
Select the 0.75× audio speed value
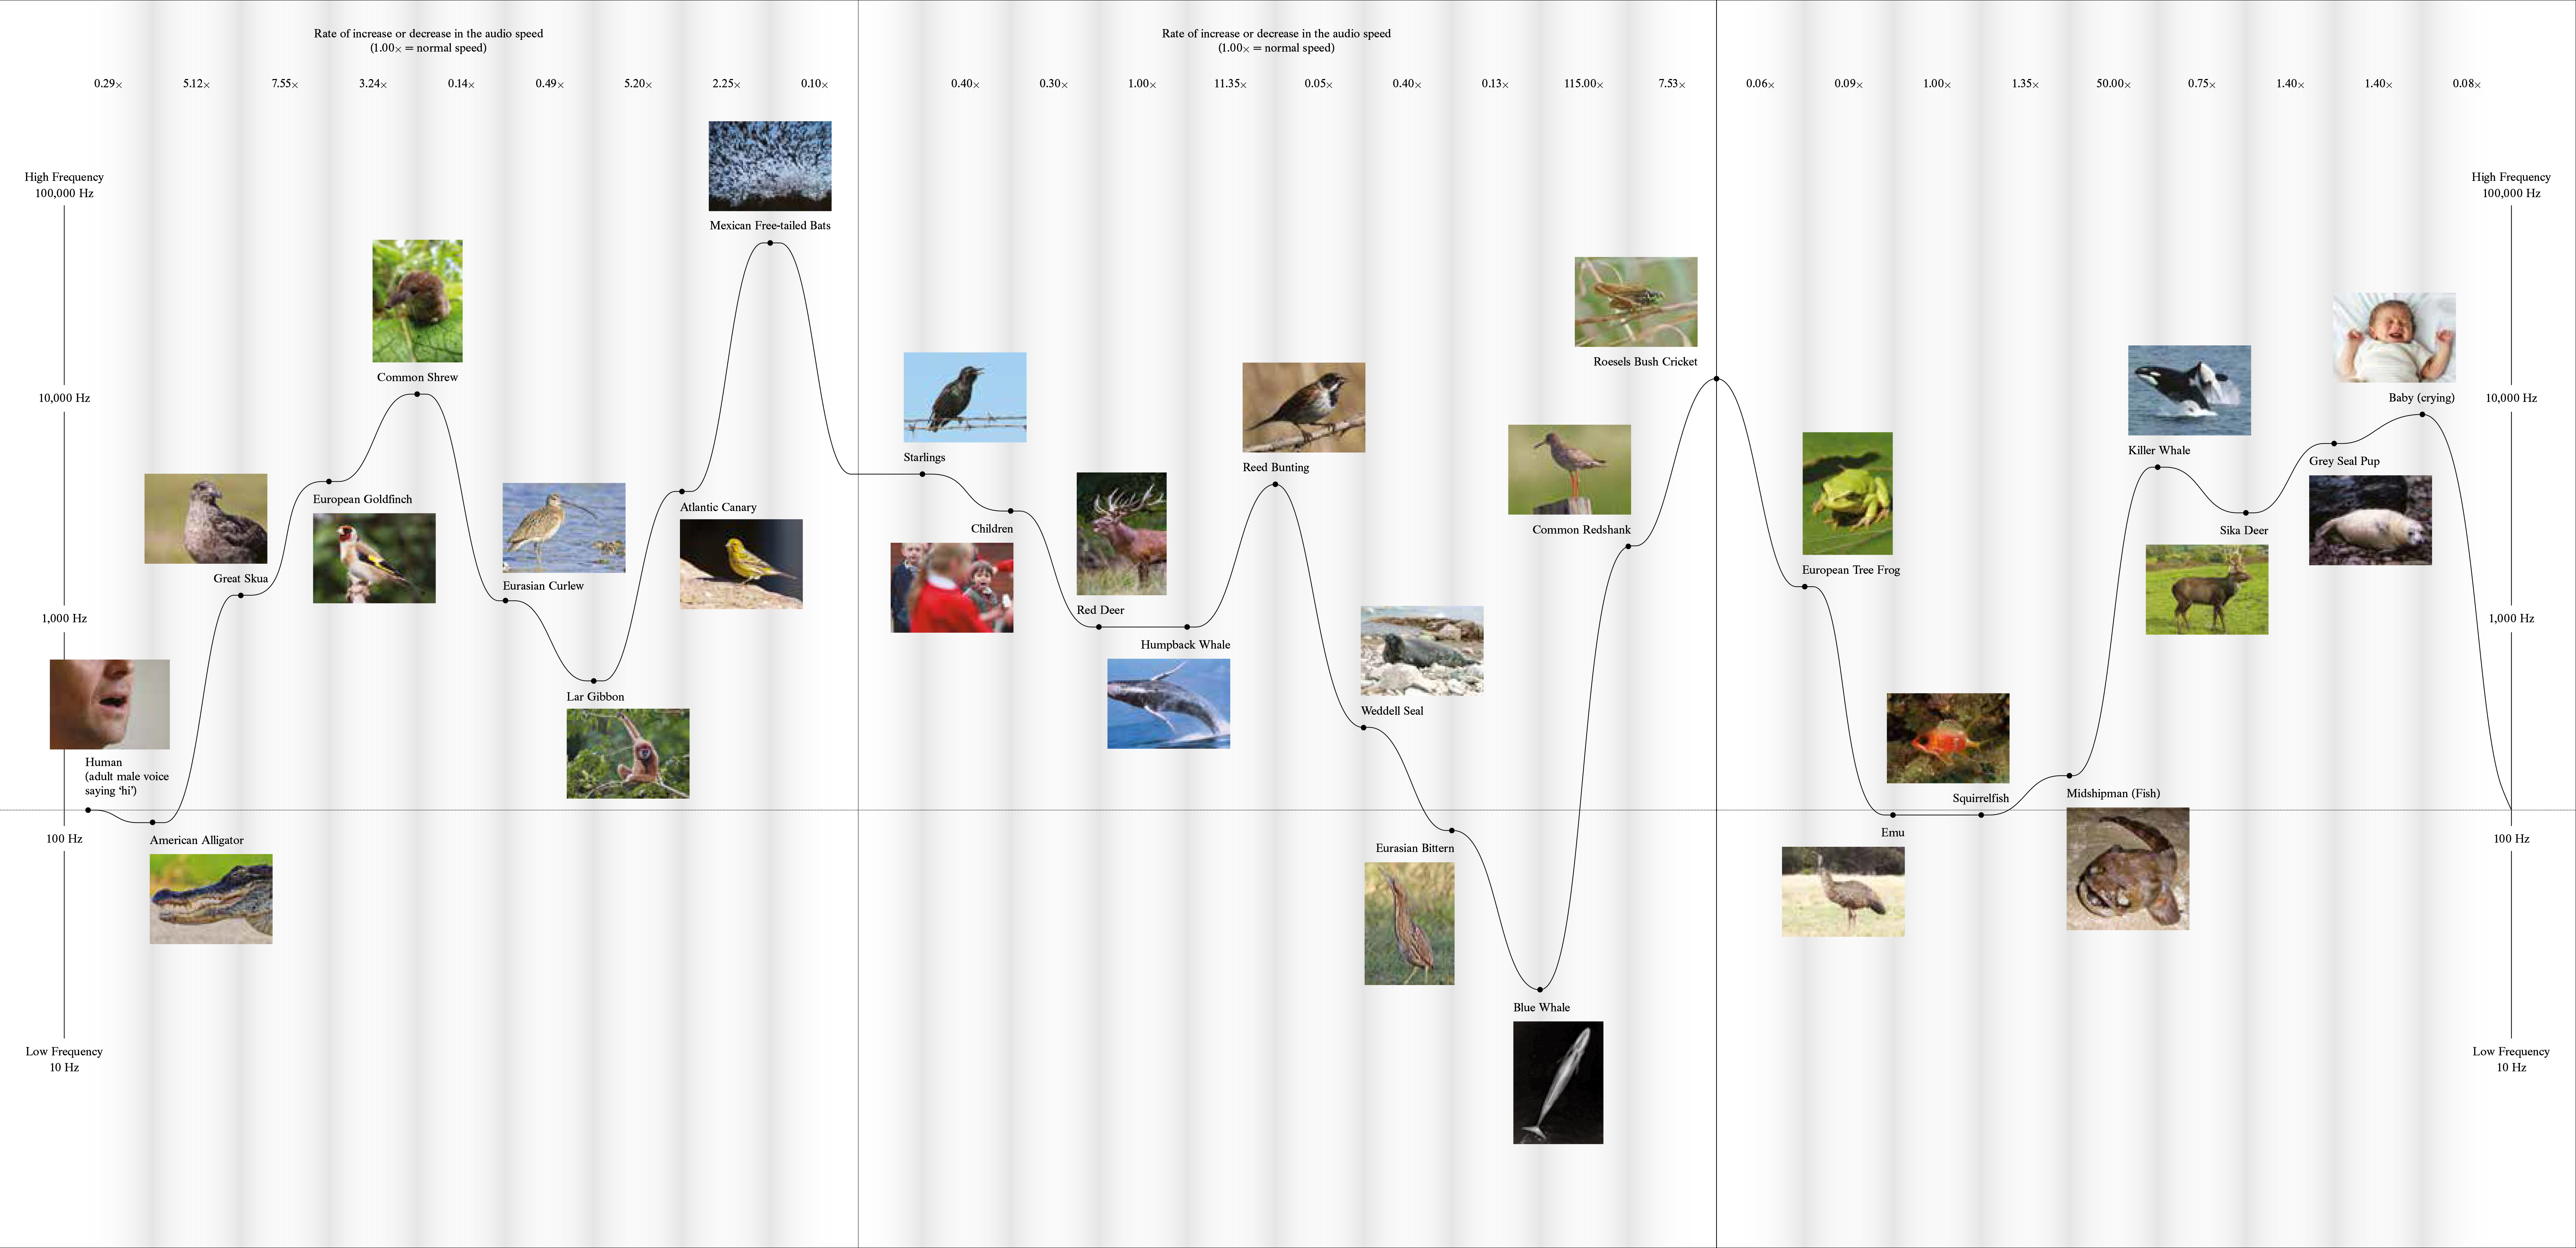coord(2202,84)
